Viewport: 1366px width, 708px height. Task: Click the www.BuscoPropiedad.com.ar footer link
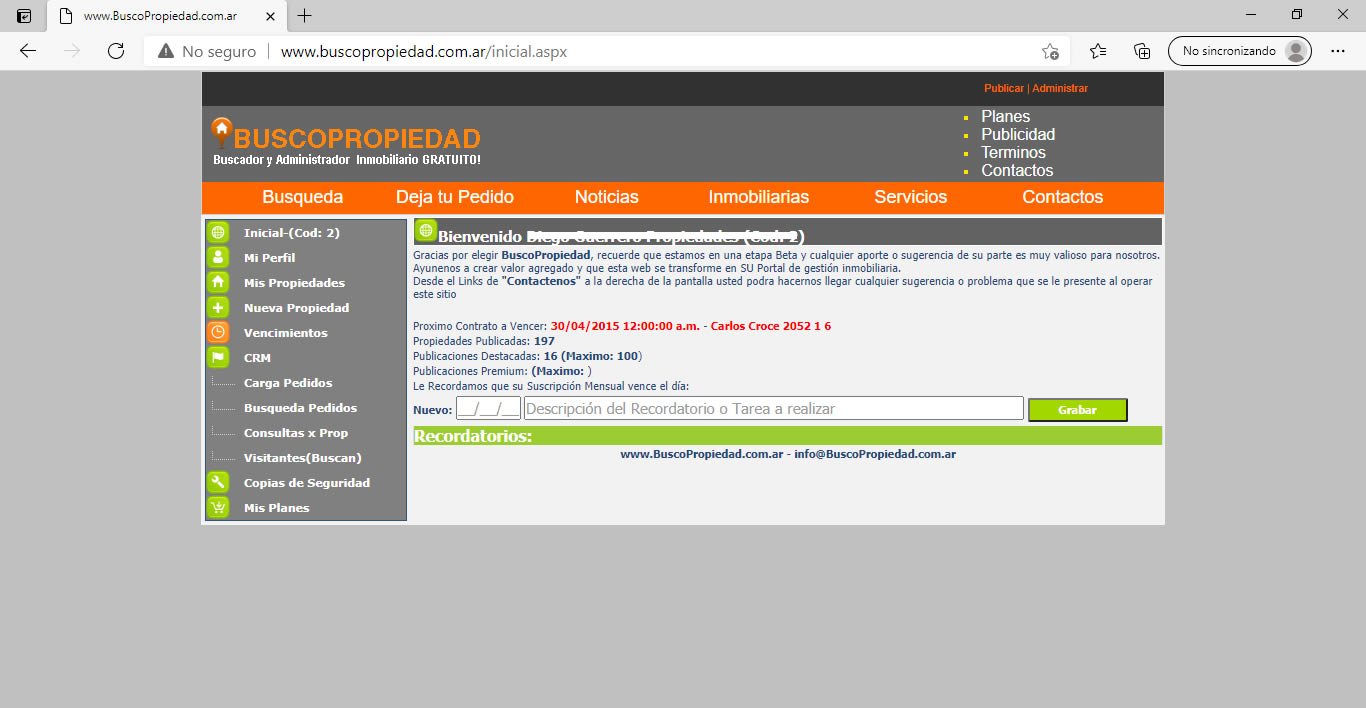click(701, 454)
